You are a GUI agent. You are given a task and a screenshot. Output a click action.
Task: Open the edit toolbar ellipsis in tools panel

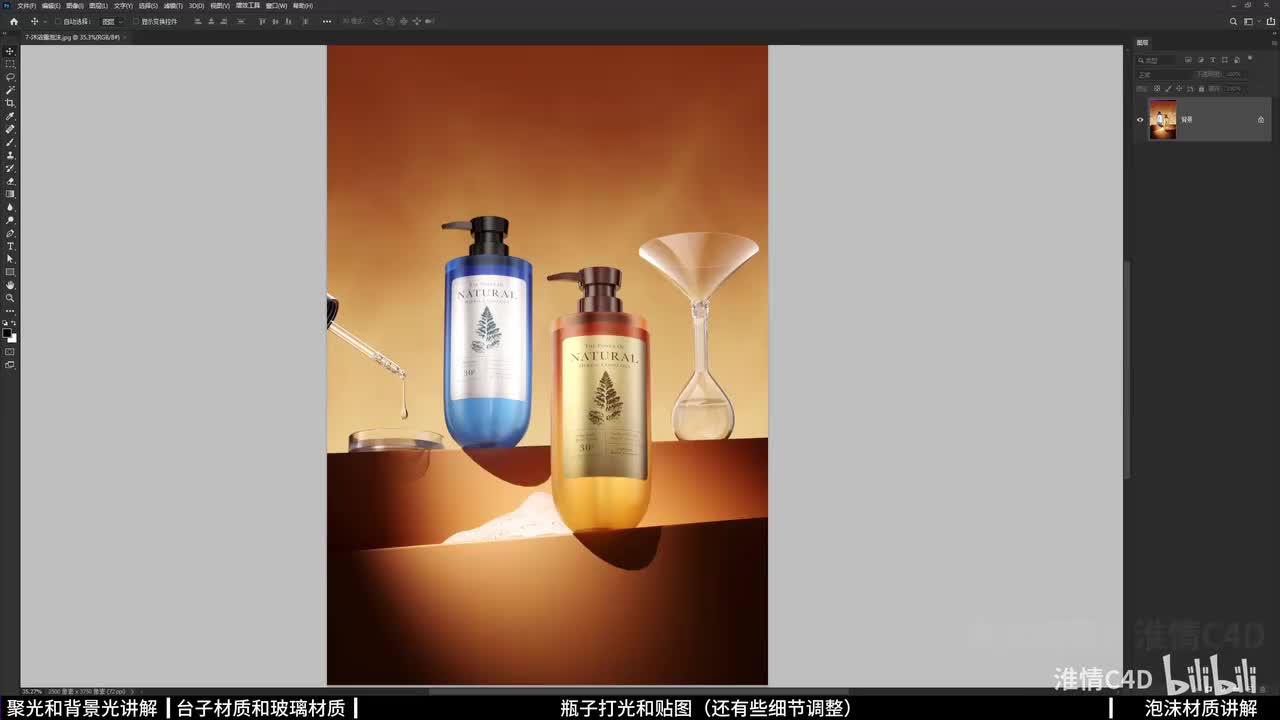click(x=10, y=311)
